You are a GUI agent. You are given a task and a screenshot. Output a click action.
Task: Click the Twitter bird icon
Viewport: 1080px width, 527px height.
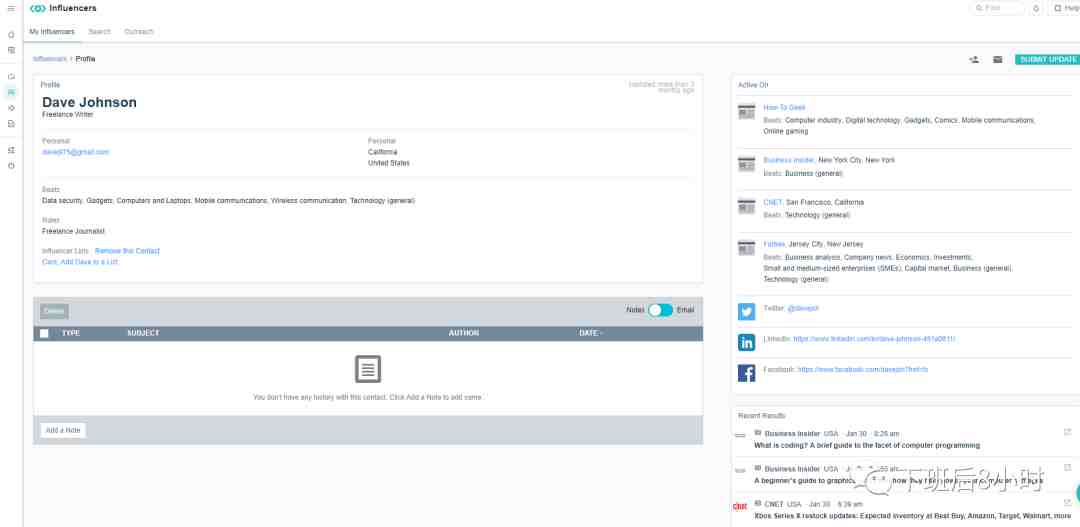[x=747, y=312]
